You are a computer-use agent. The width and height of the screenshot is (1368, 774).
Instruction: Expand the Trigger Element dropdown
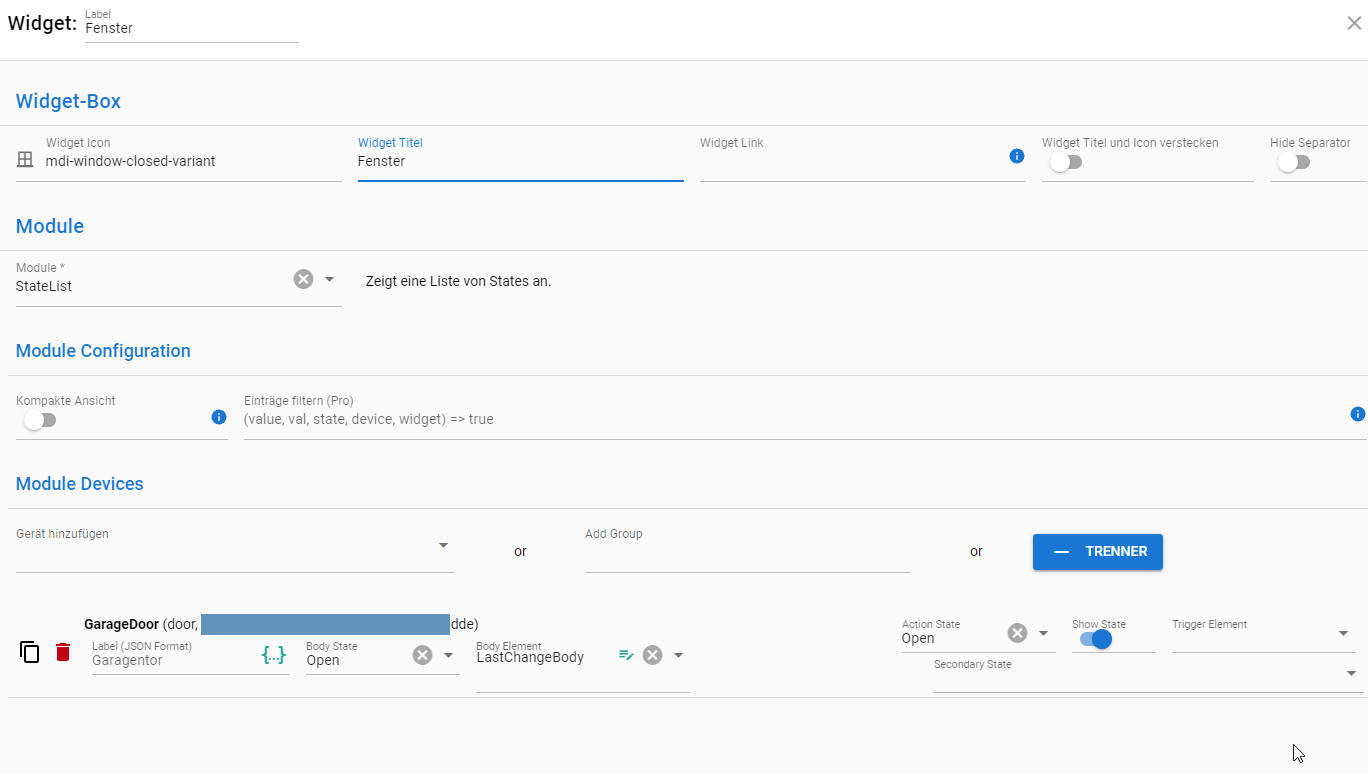(1343, 634)
